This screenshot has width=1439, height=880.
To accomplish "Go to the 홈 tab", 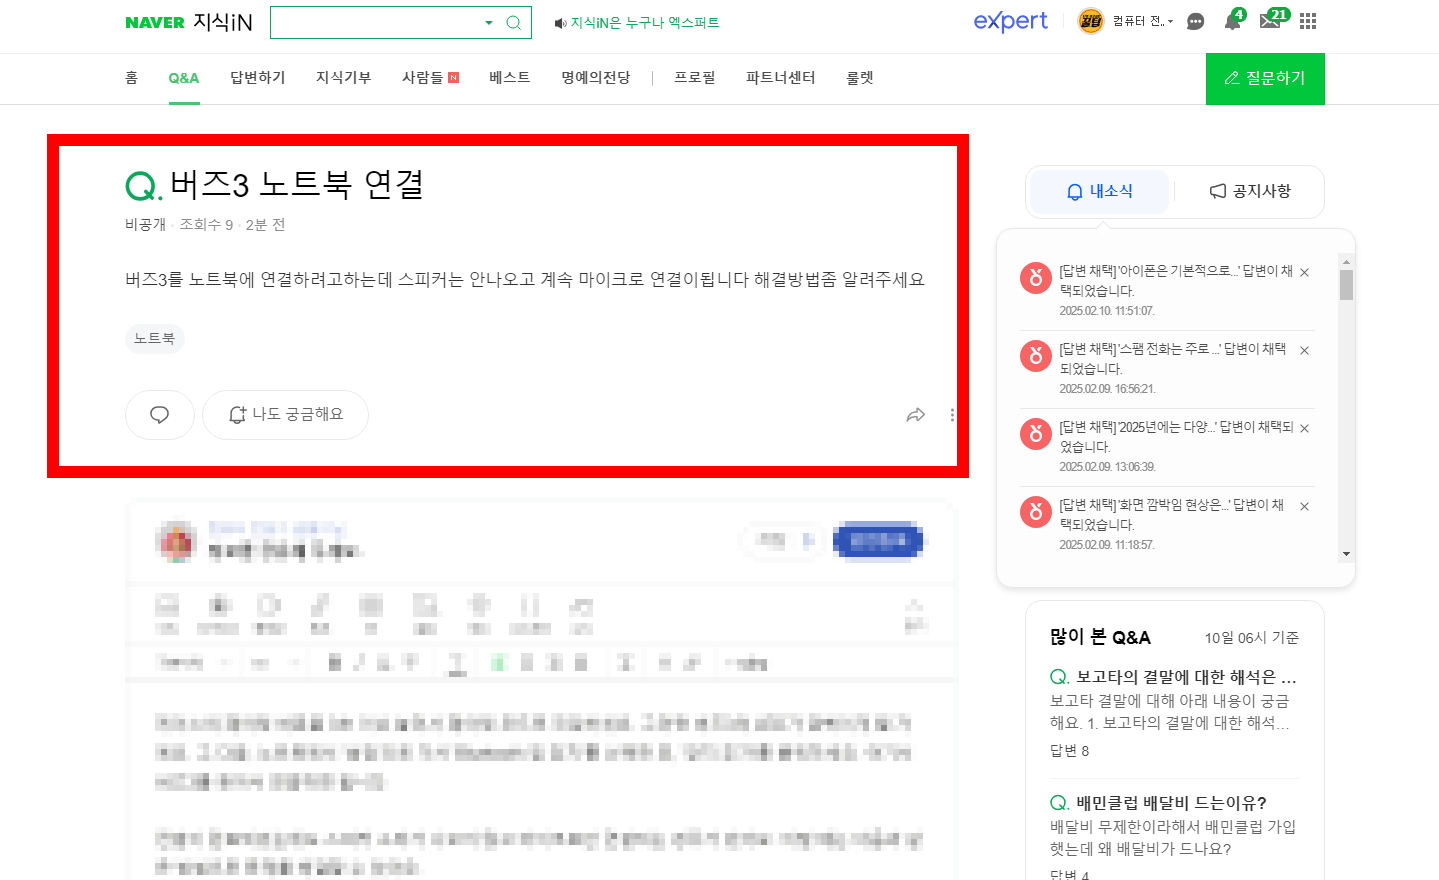I will [131, 77].
